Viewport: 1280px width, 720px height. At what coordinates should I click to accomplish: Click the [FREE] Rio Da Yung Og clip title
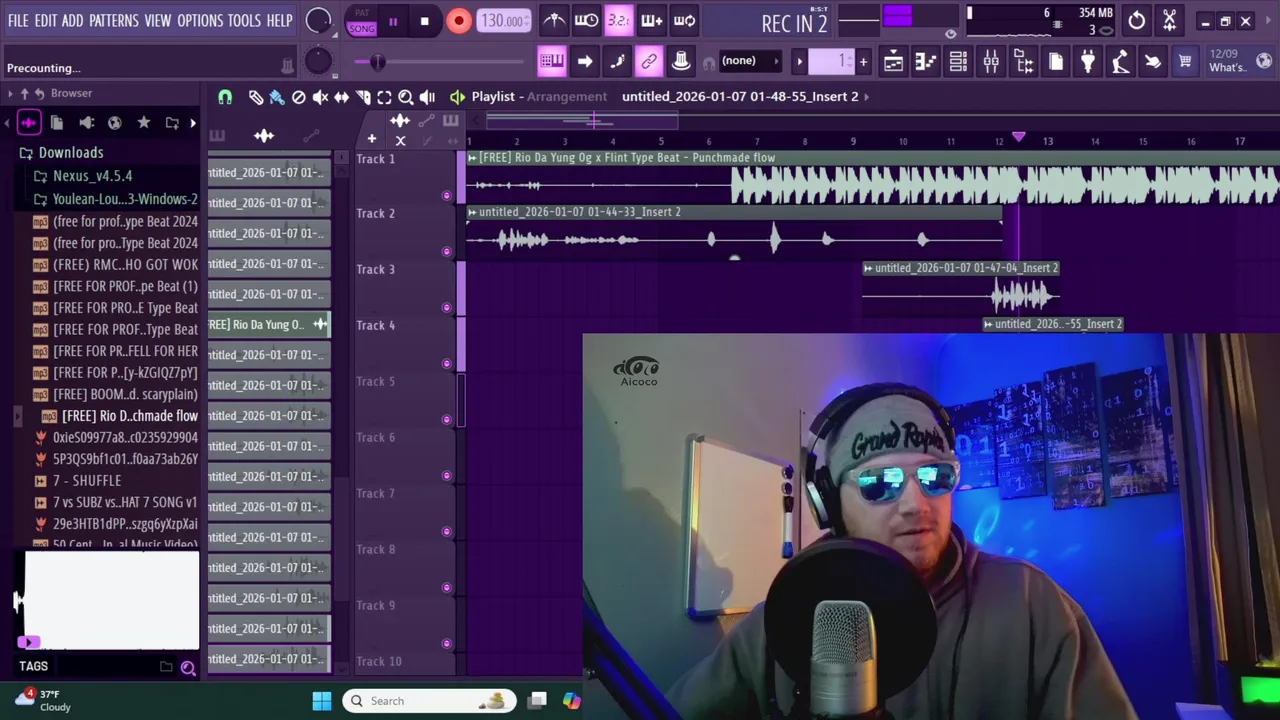[x=627, y=158]
